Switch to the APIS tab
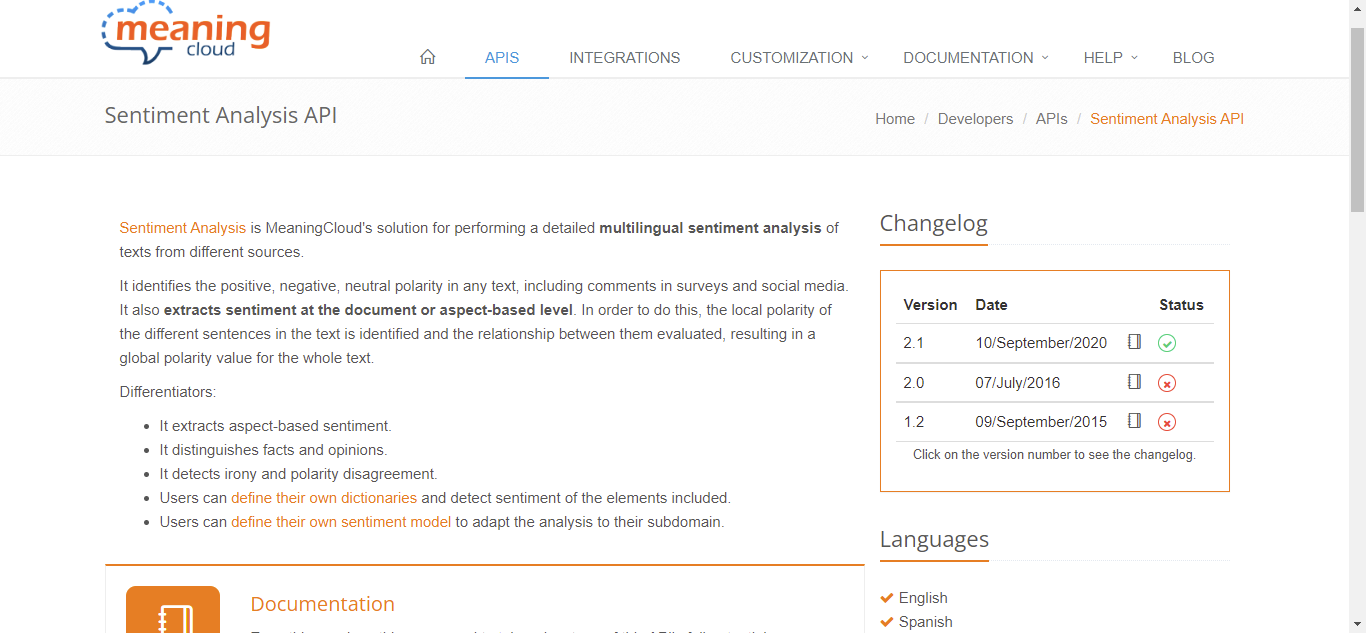 502,57
